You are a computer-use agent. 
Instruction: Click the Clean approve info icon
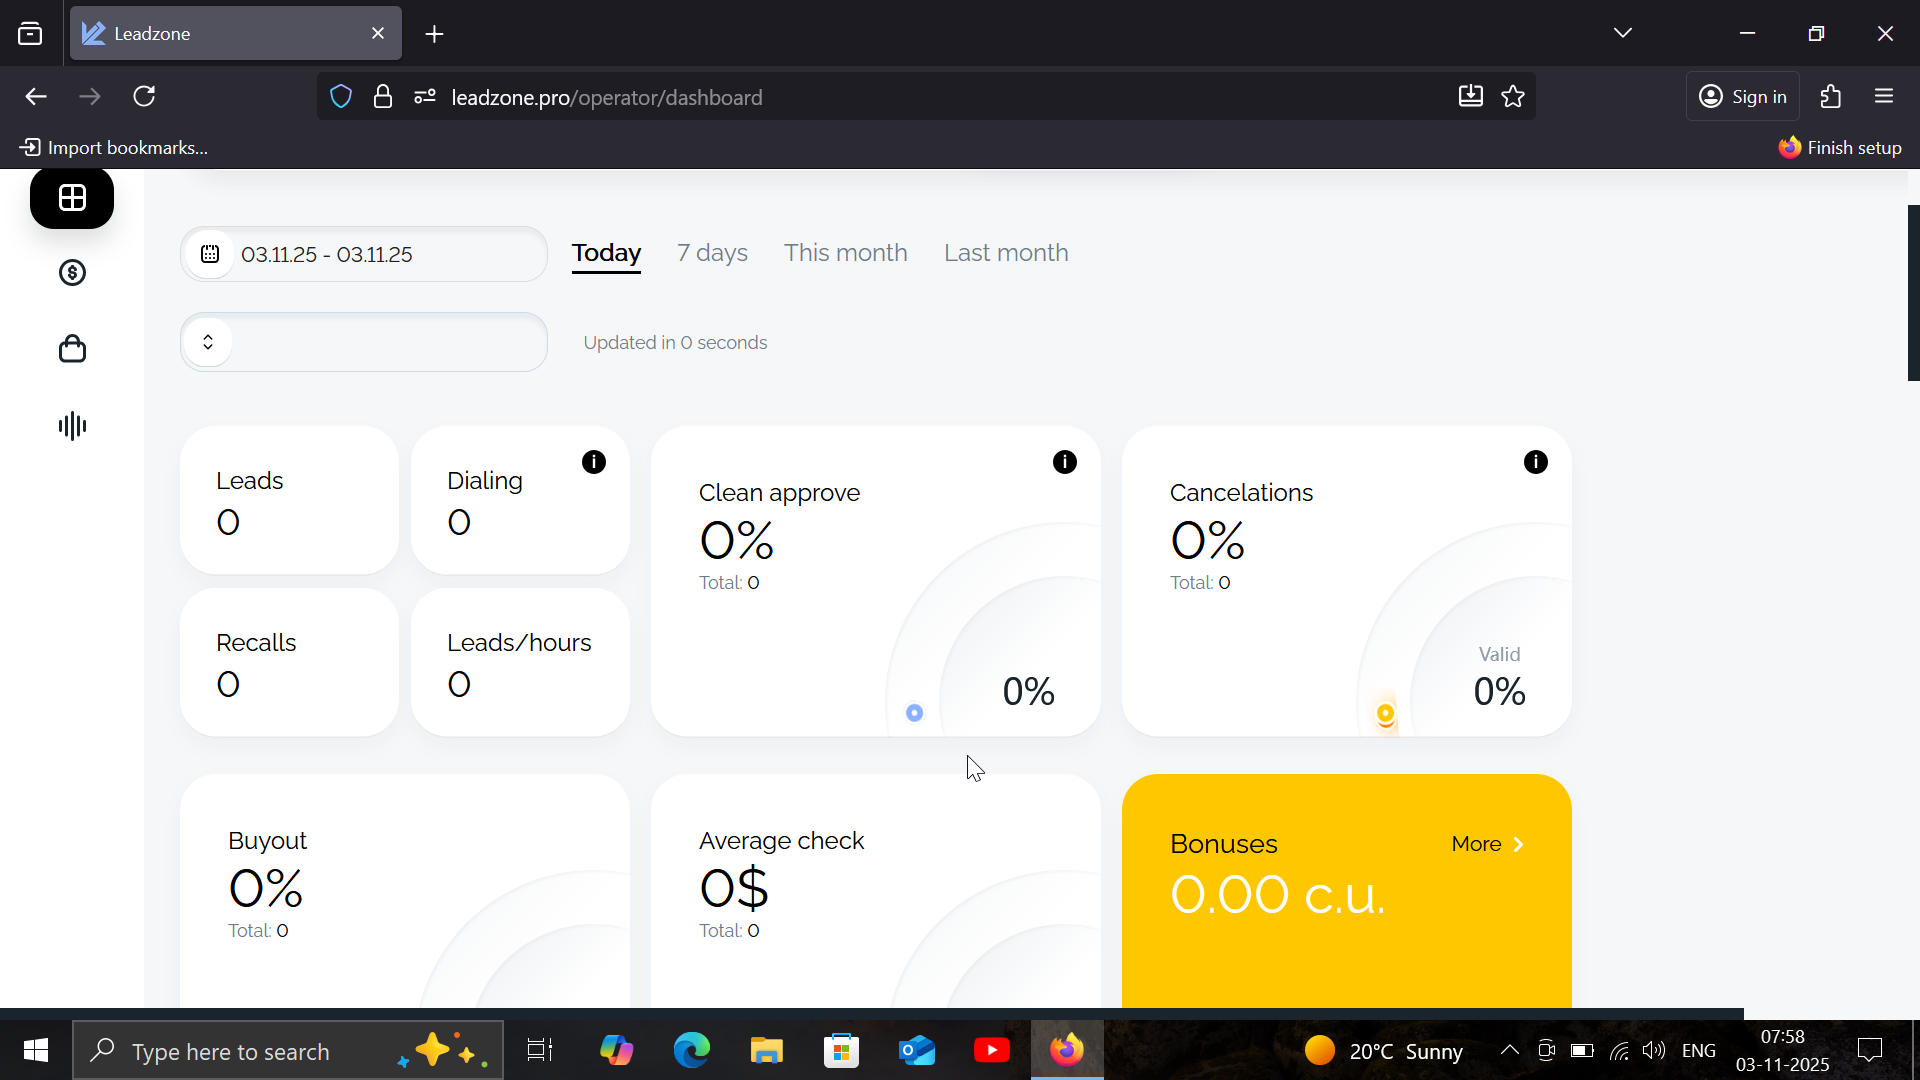click(1065, 462)
